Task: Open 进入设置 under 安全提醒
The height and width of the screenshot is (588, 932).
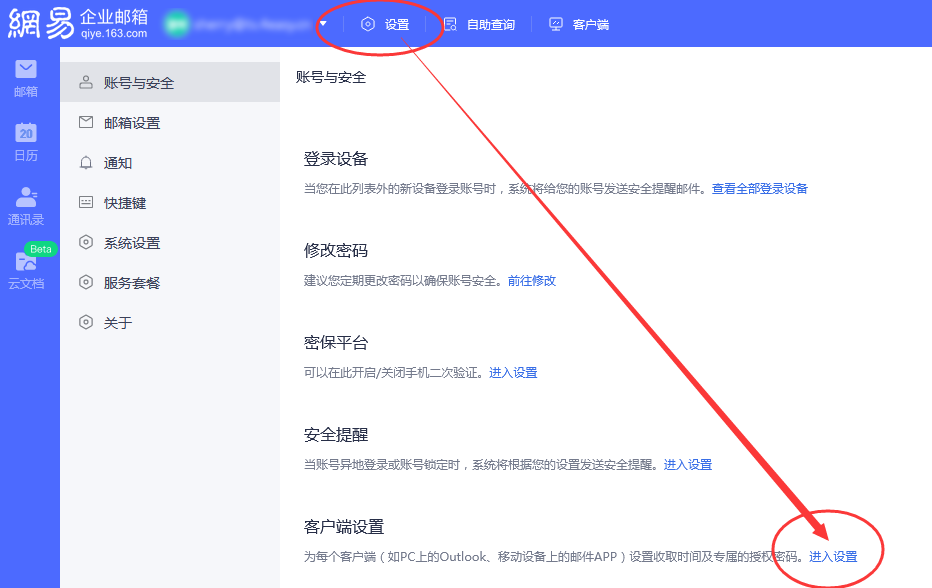Action: (x=688, y=464)
